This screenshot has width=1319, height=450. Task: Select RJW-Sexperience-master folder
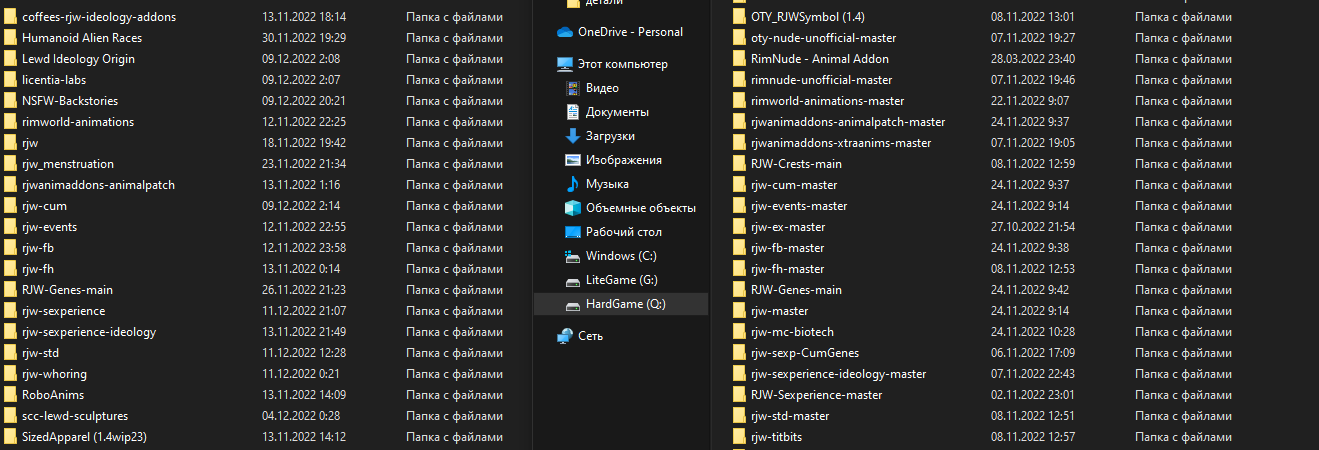point(817,395)
